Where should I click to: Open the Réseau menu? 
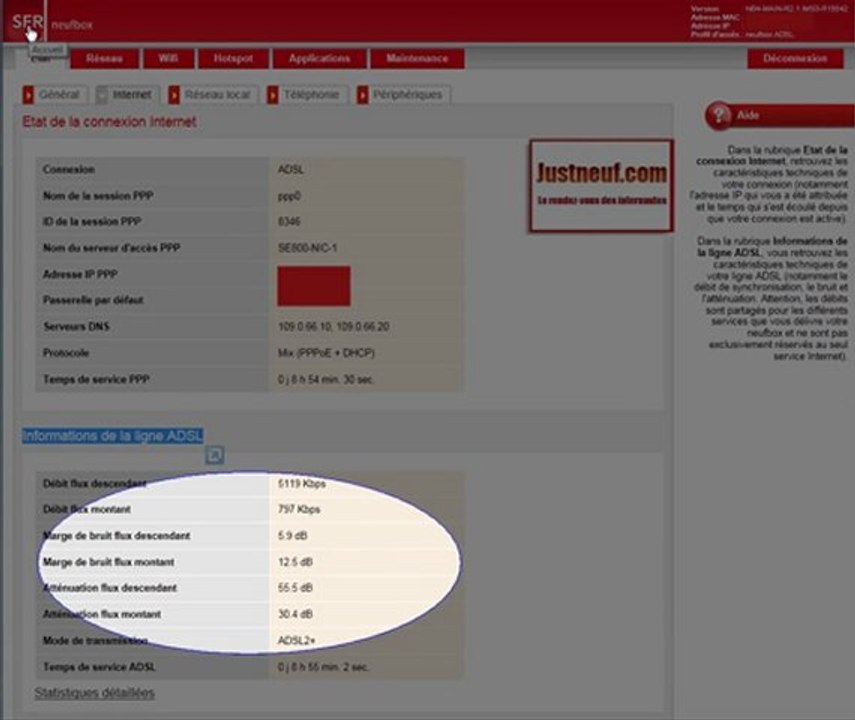104,58
